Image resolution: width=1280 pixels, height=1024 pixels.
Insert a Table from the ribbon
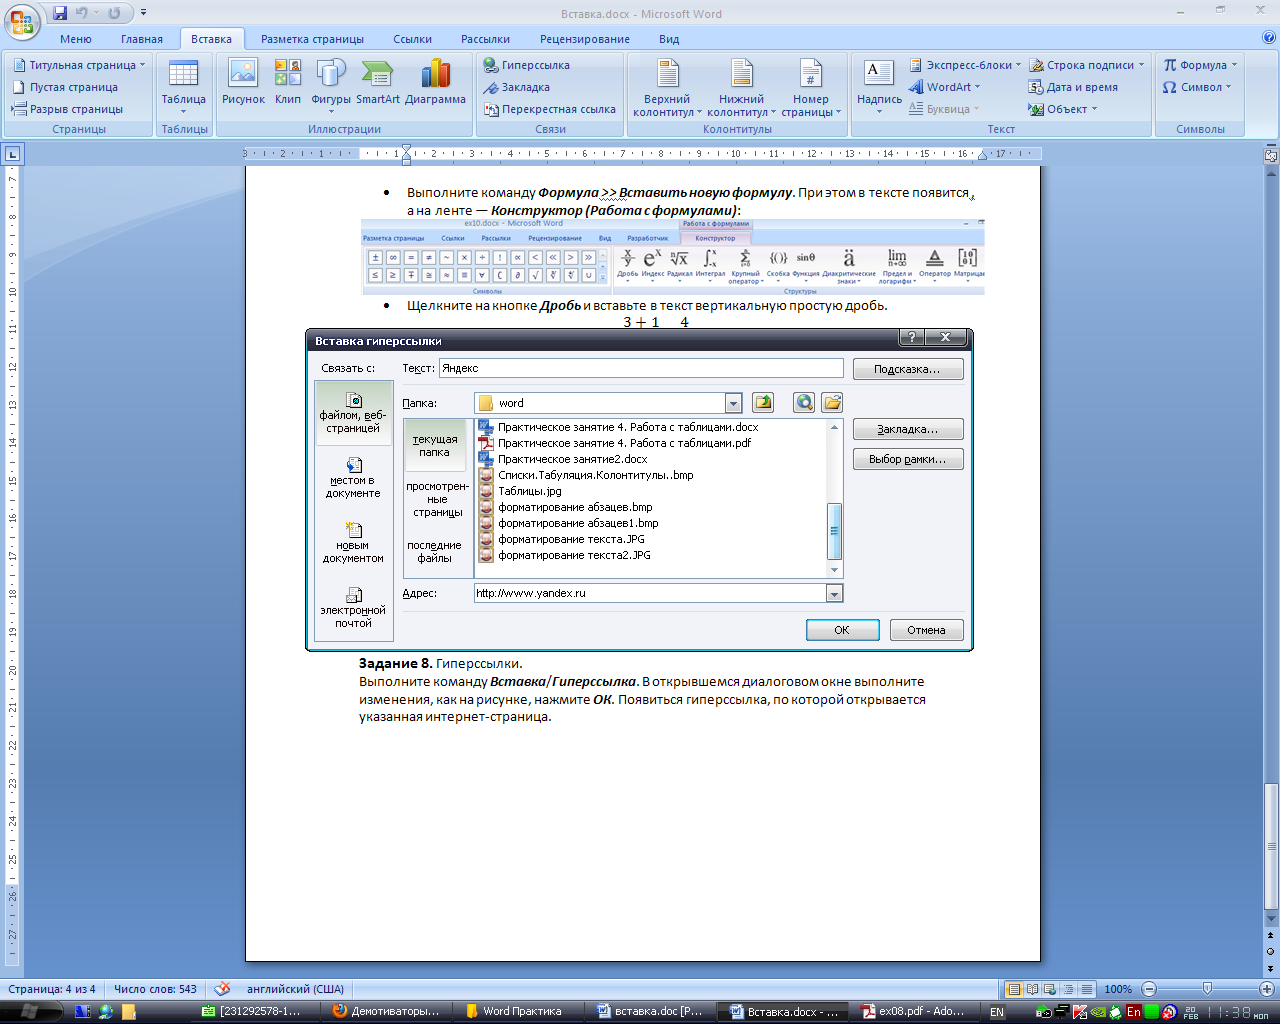pyautogui.click(x=184, y=86)
